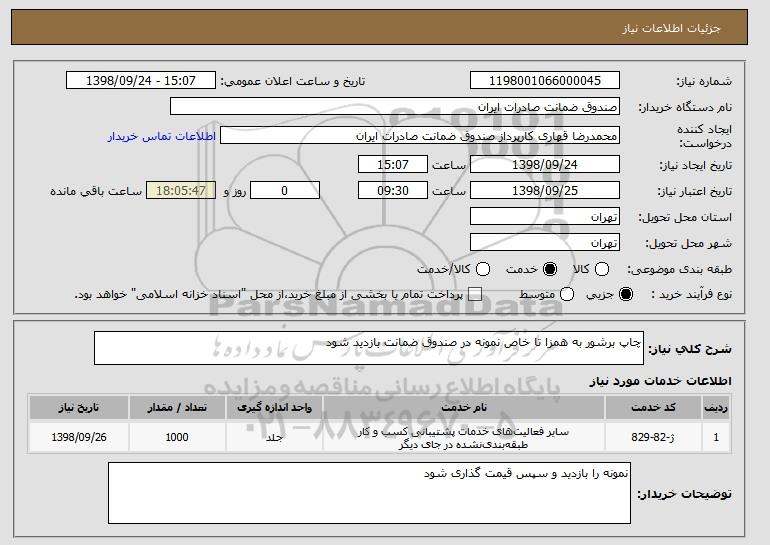770x545 pixels.
Task: Click the service name cell in row 1
Action: click(x=464, y=438)
